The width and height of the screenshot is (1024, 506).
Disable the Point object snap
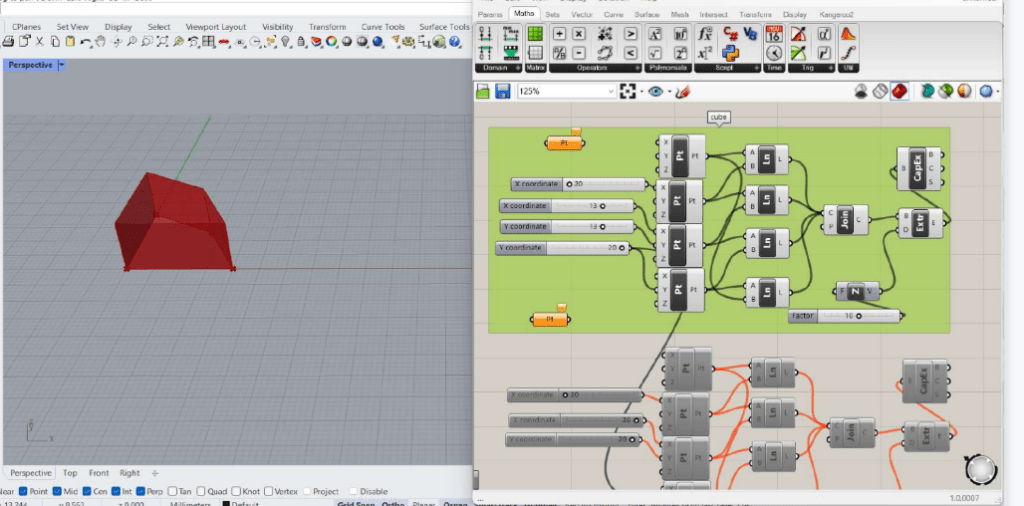[x=22, y=491]
